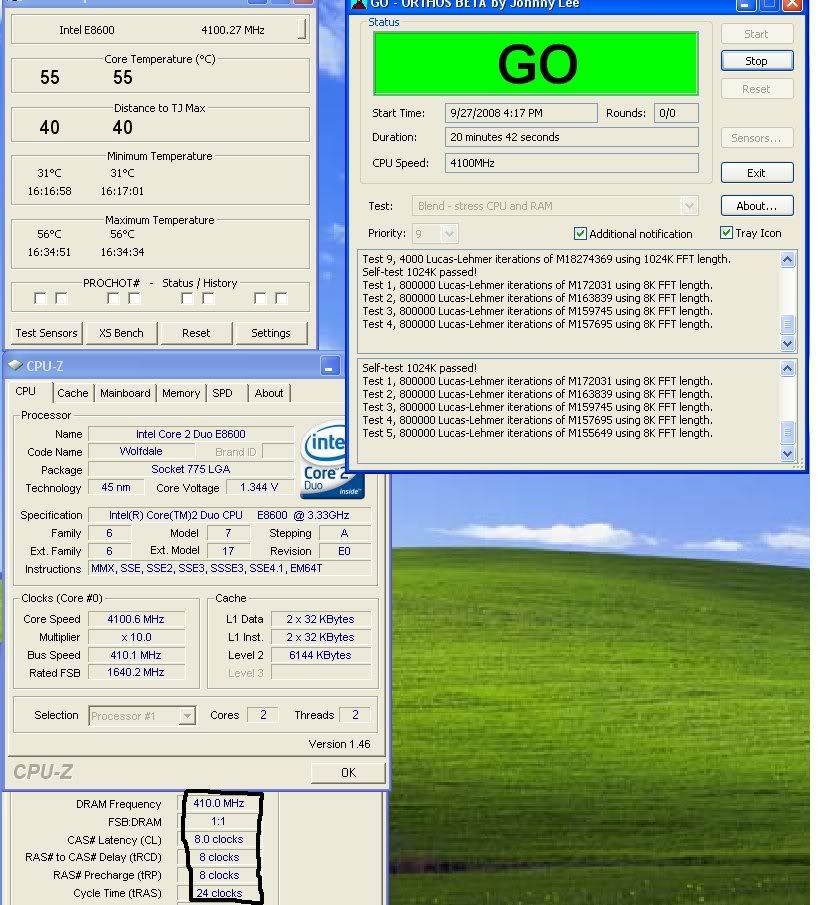The image size is (840, 905).
Task: Click the instructions list 'MMX, SSE, SSE2...'
Action: [x=230, y=569]
